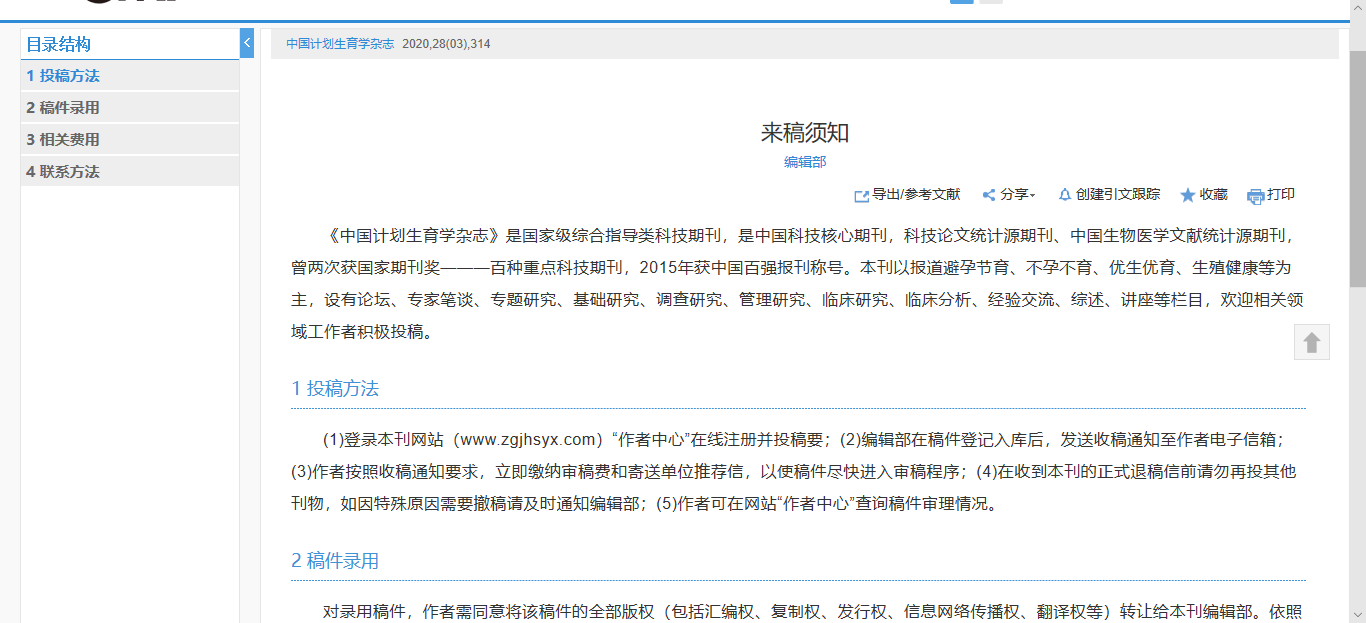Click the export/参考文献 icon
1366x623 pixels.
861,196
